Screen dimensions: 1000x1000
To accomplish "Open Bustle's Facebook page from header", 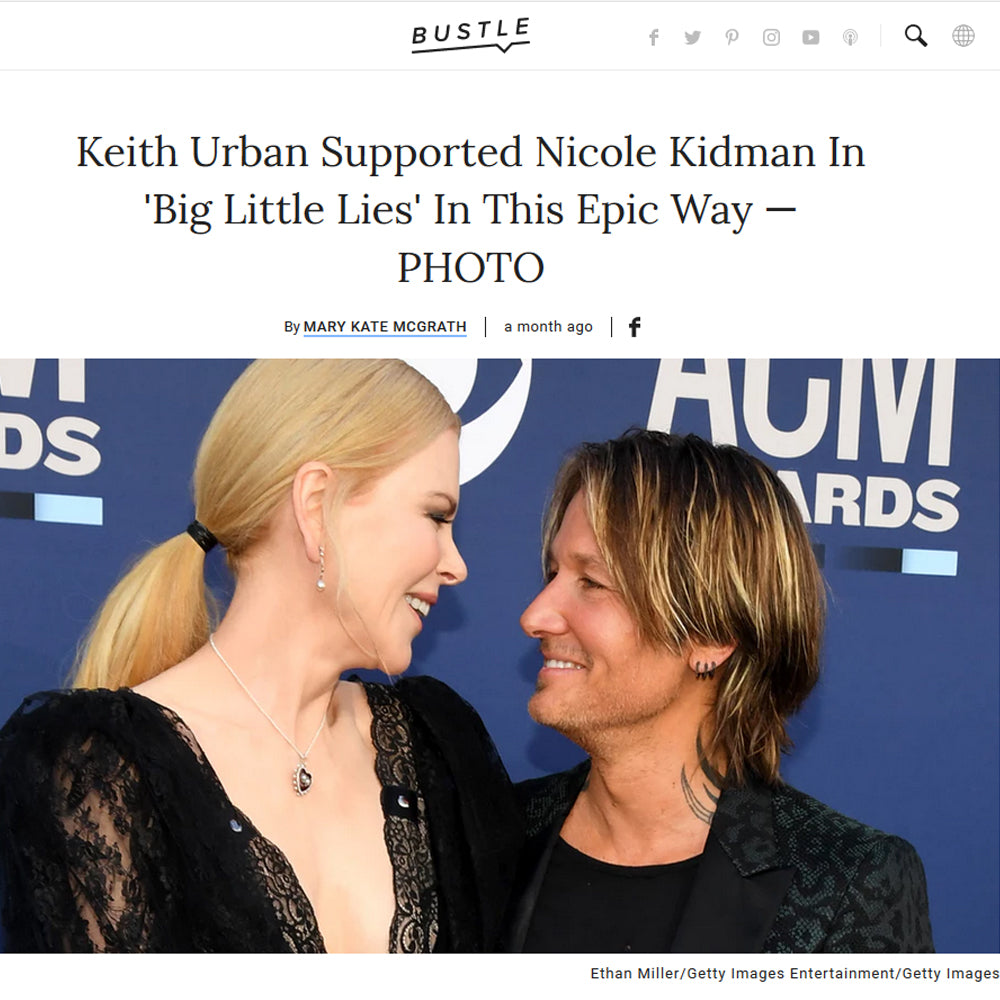I will pos(654,38).
